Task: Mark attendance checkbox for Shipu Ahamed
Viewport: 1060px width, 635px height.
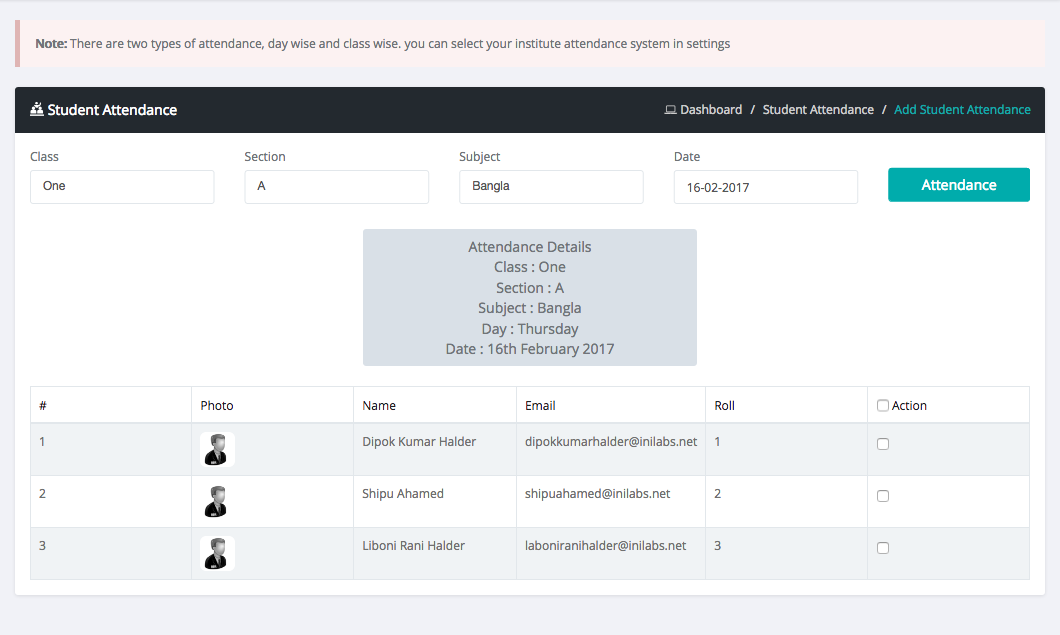Action: click(883, 496)
